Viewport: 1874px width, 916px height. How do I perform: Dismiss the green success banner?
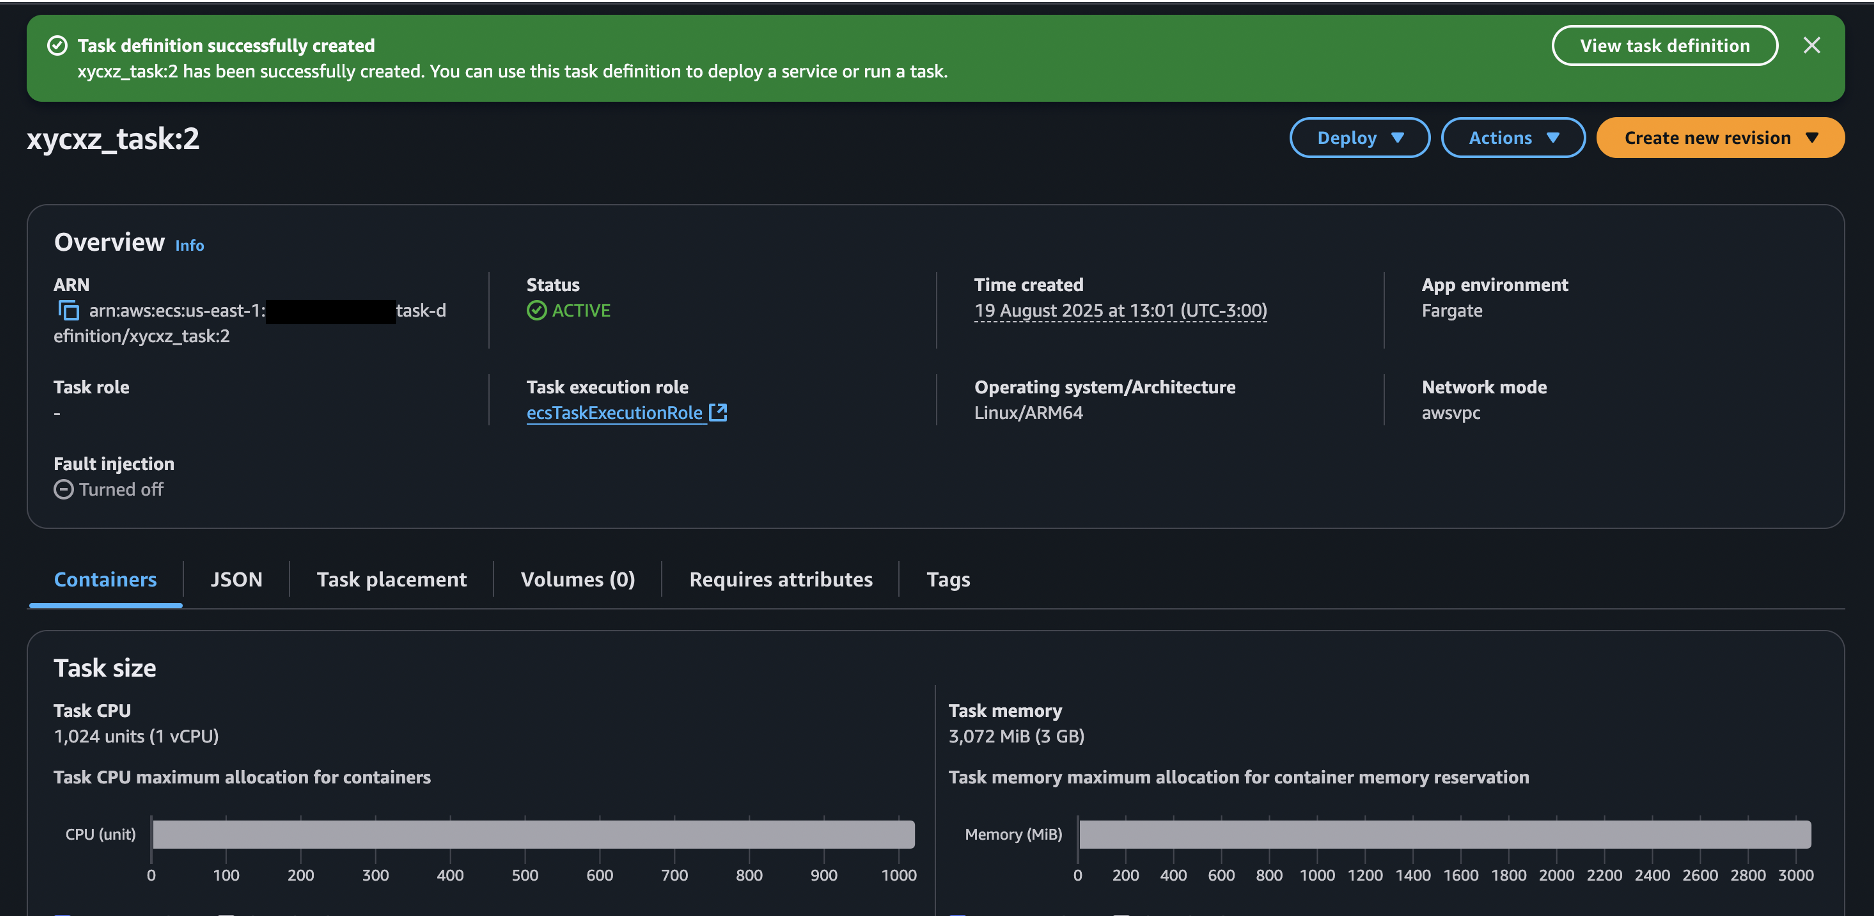tap(1811, 46)
